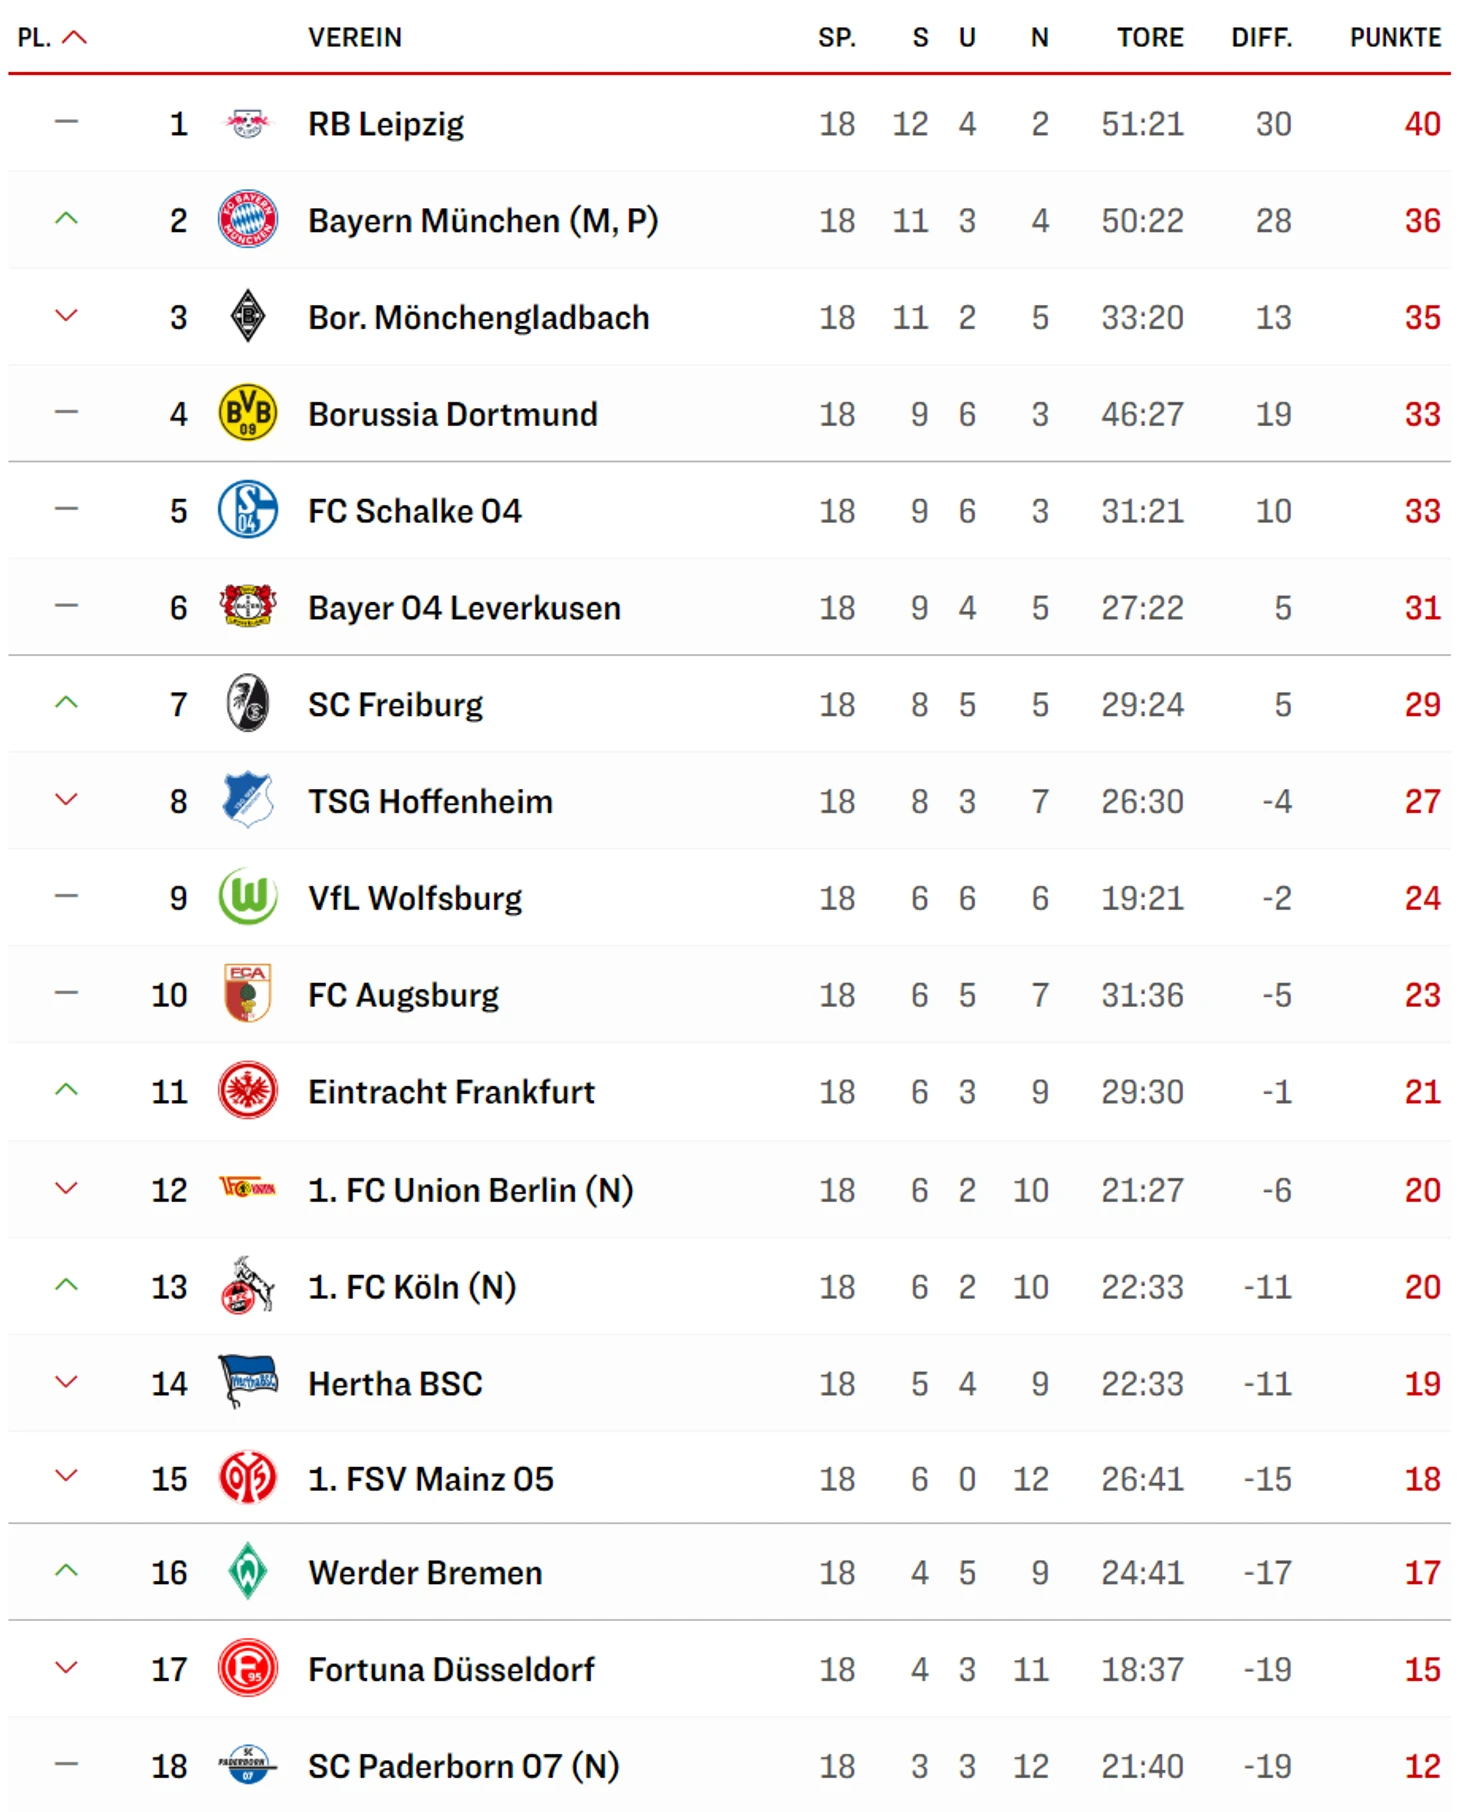Click the Fortuna Düsseldorf crest
Image resolution: width=1460 pixels, height=1812 pixels.
247,1668
